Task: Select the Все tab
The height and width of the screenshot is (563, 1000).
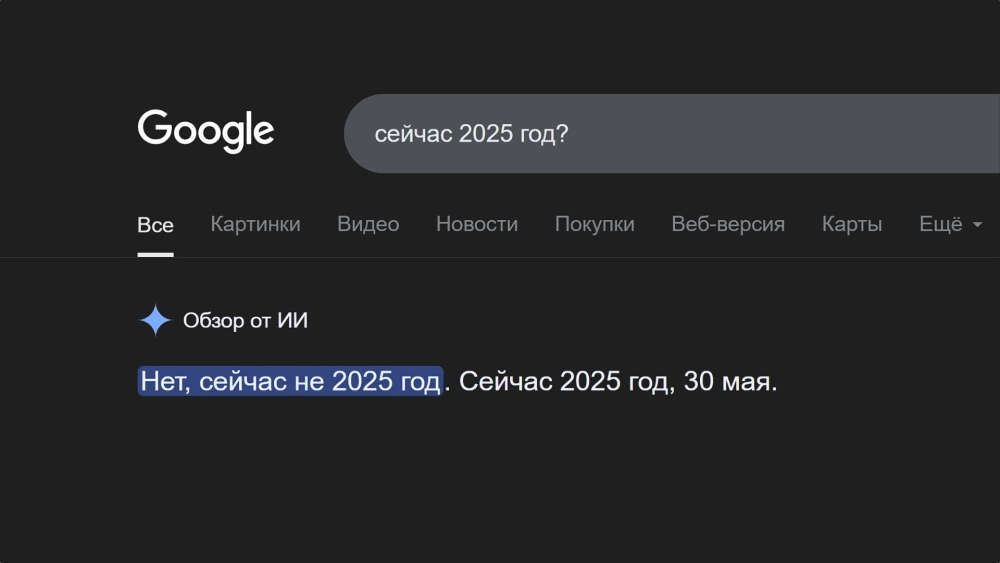Action: click(x=155, y=225)
